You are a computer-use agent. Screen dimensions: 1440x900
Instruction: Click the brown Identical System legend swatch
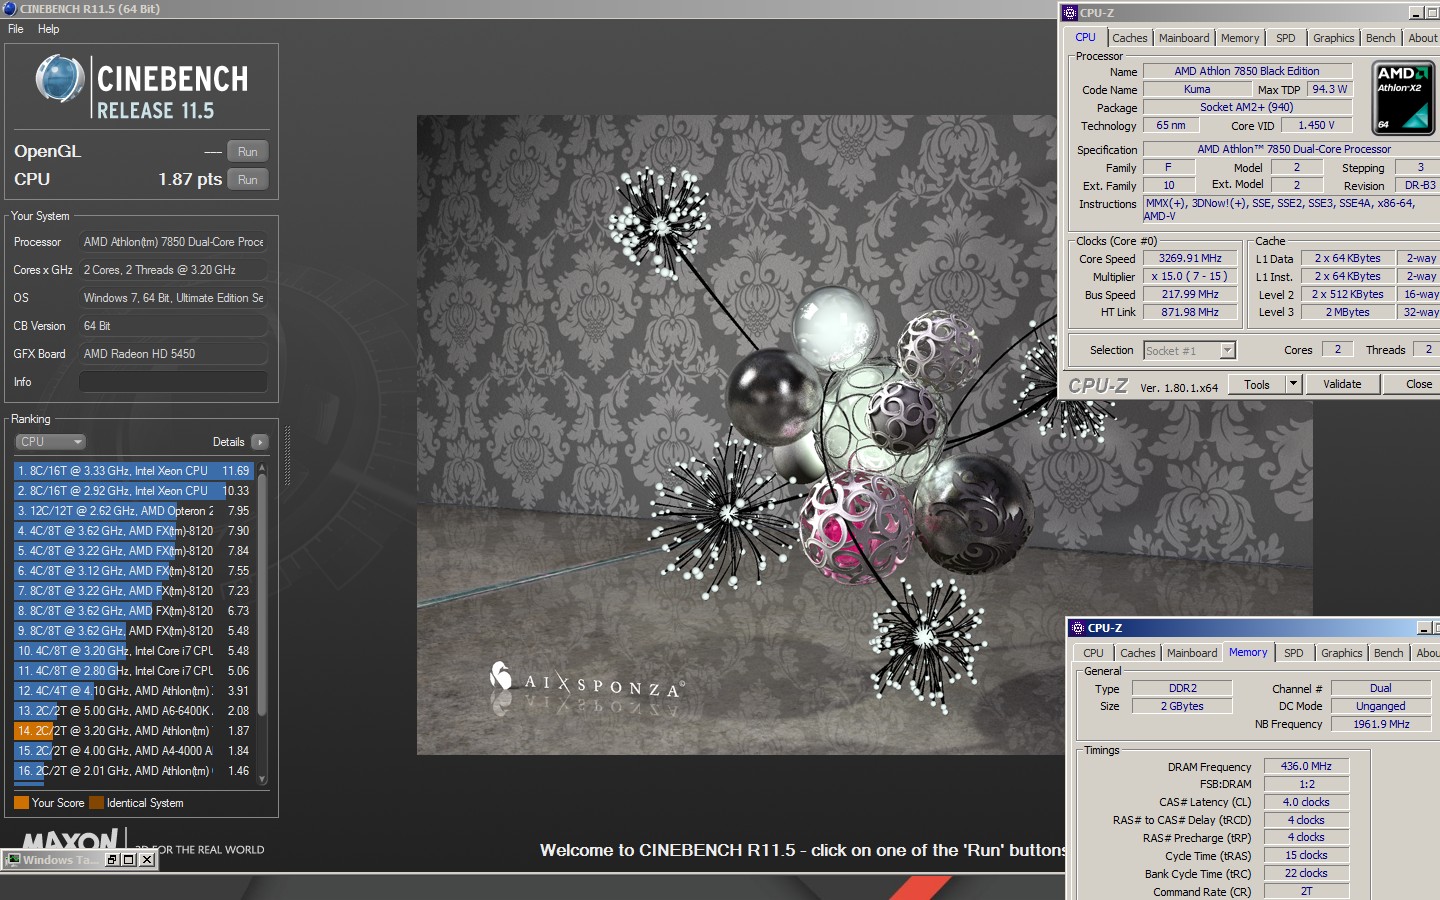point(96,803)
